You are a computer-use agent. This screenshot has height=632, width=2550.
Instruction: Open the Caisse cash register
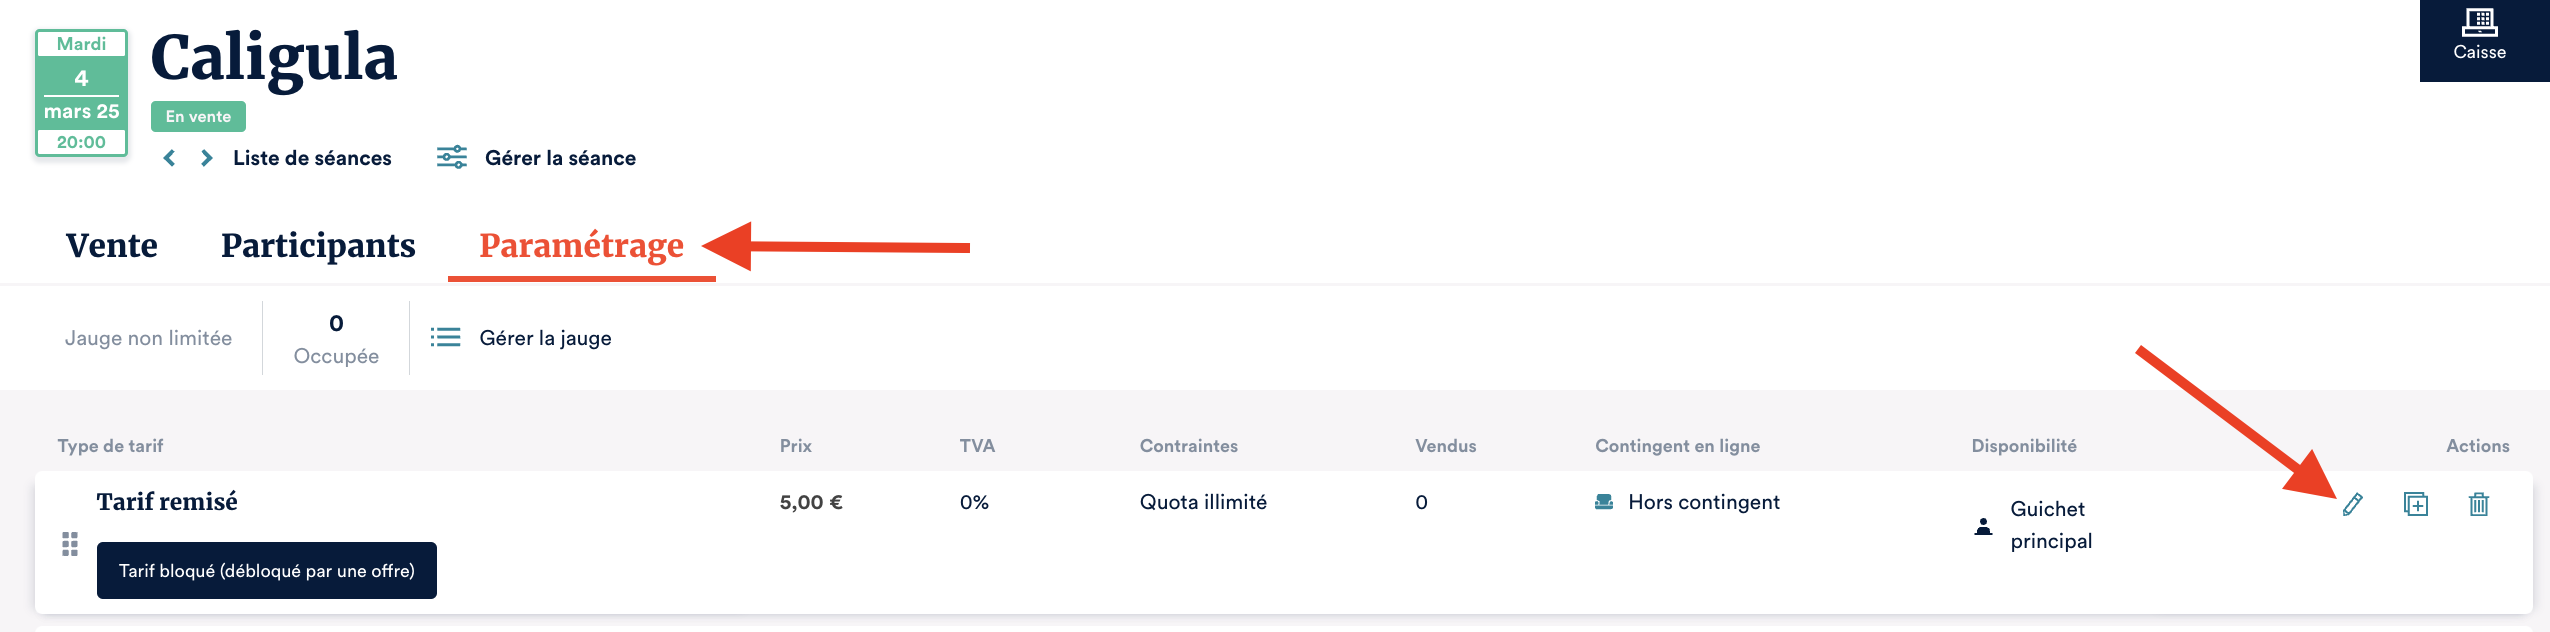2479,36
